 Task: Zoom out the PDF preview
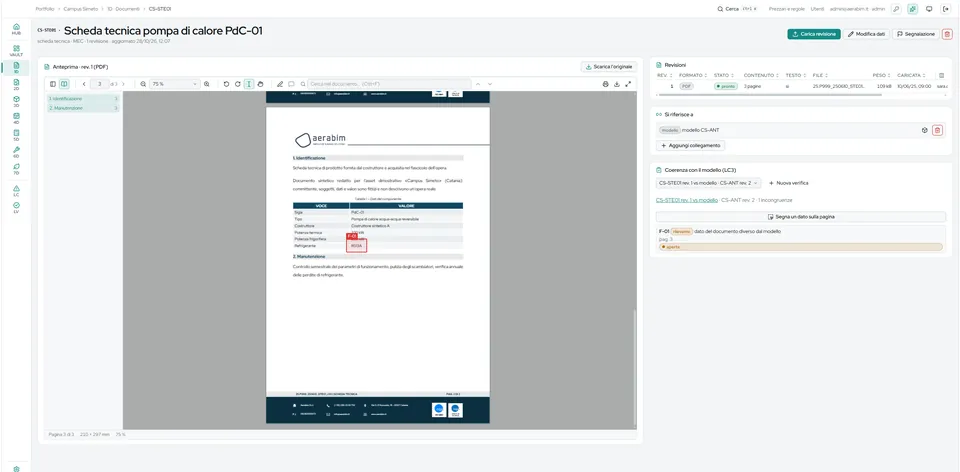pyautogui.click(x=143, y=84)
